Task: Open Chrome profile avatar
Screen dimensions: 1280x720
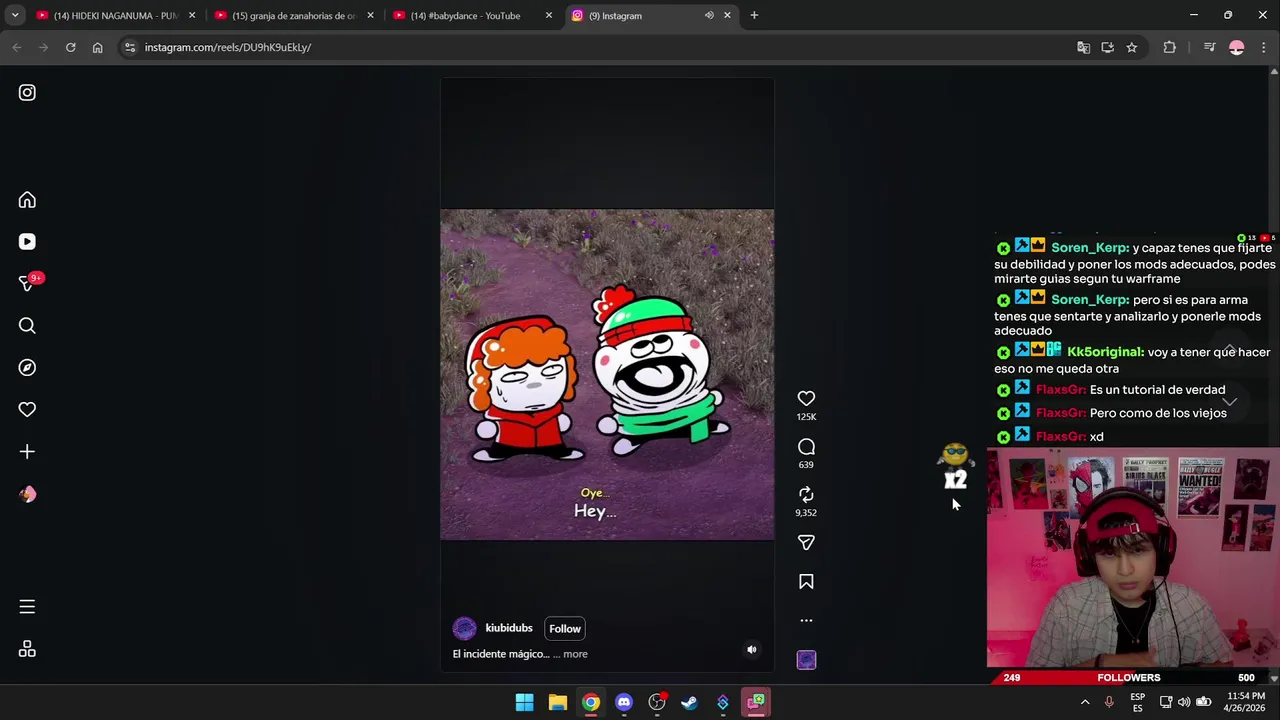Action: pos(1237,47)
